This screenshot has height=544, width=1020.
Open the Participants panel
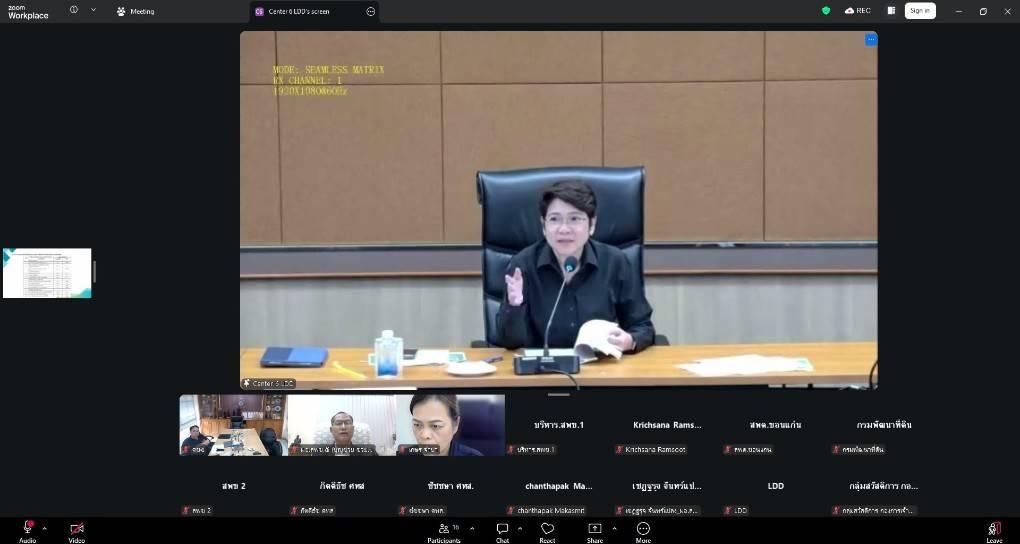[443, 528]
